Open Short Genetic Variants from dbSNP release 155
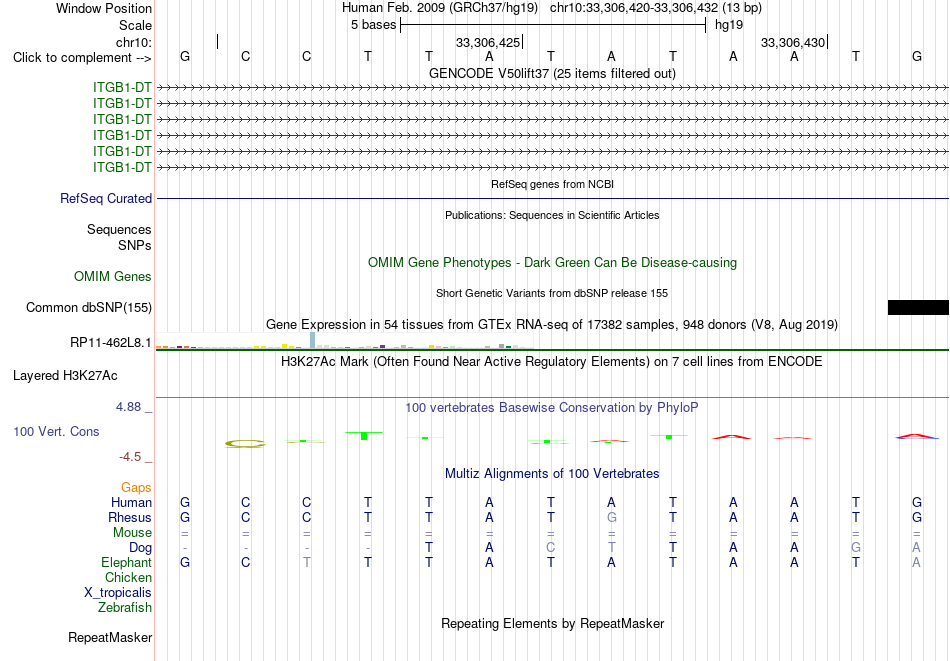This screenshot has width=950, height=661. tap(552, 293)
